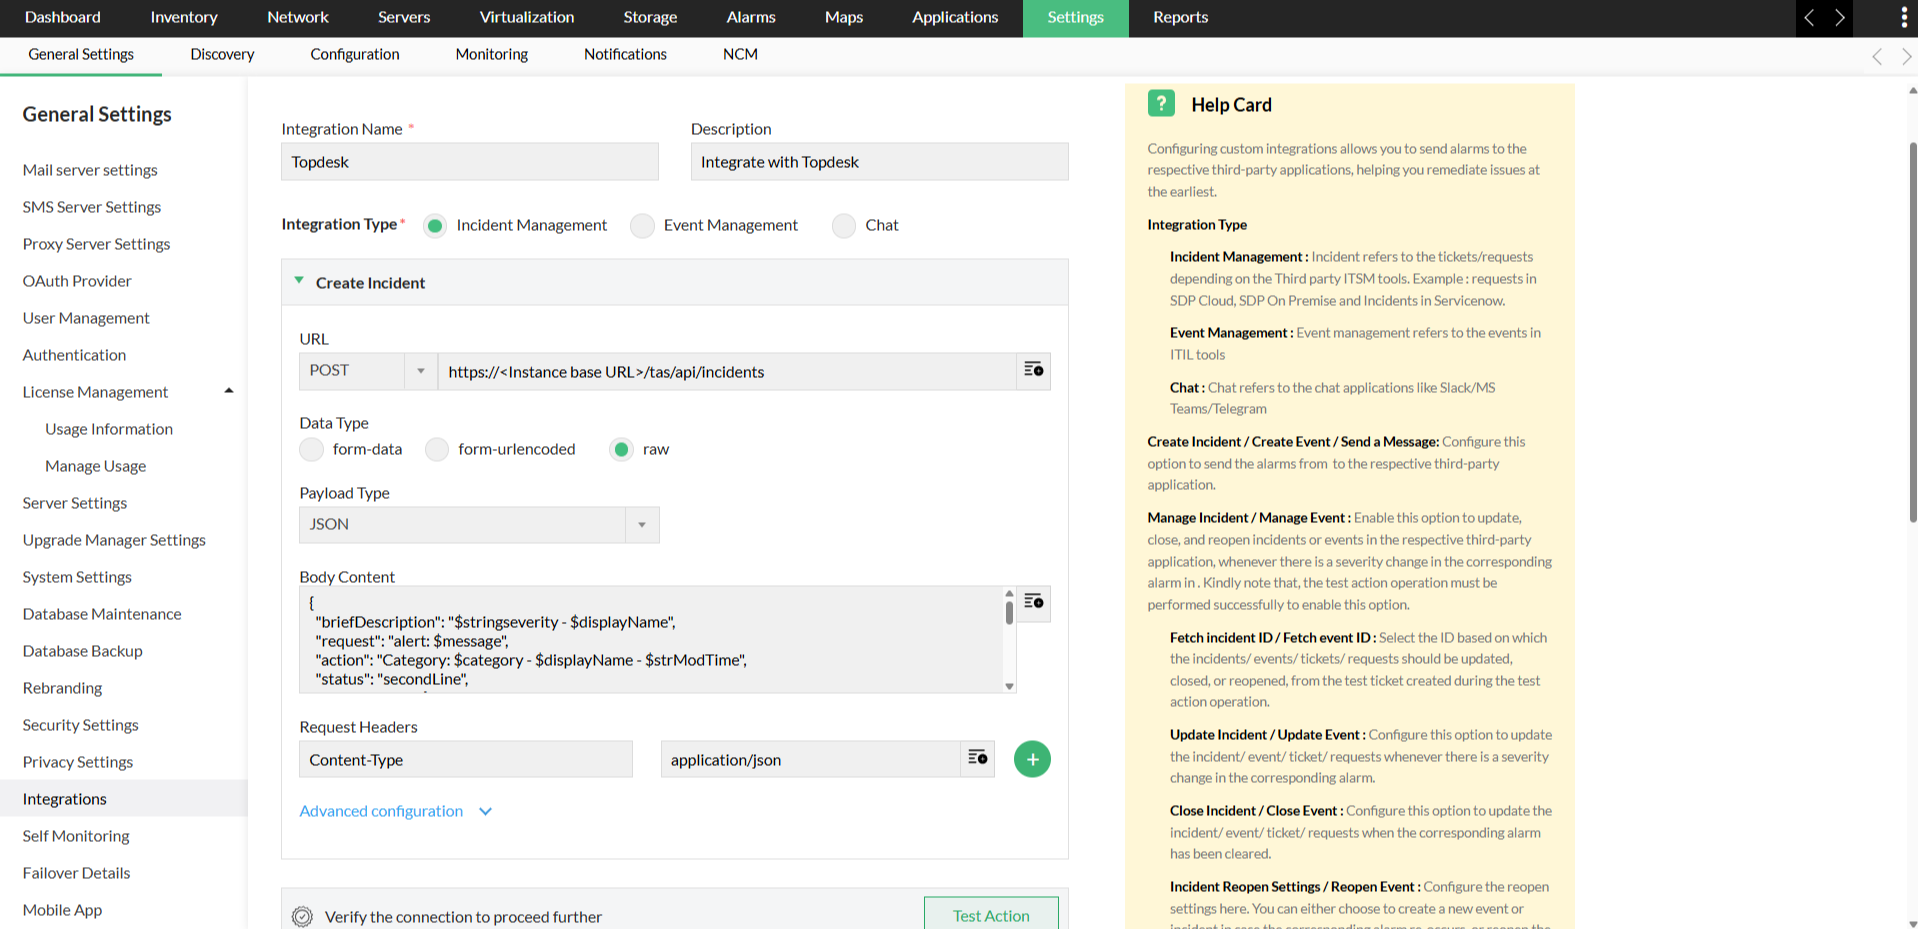Click the Help Card question mark icon

(x=1161, y=103)
